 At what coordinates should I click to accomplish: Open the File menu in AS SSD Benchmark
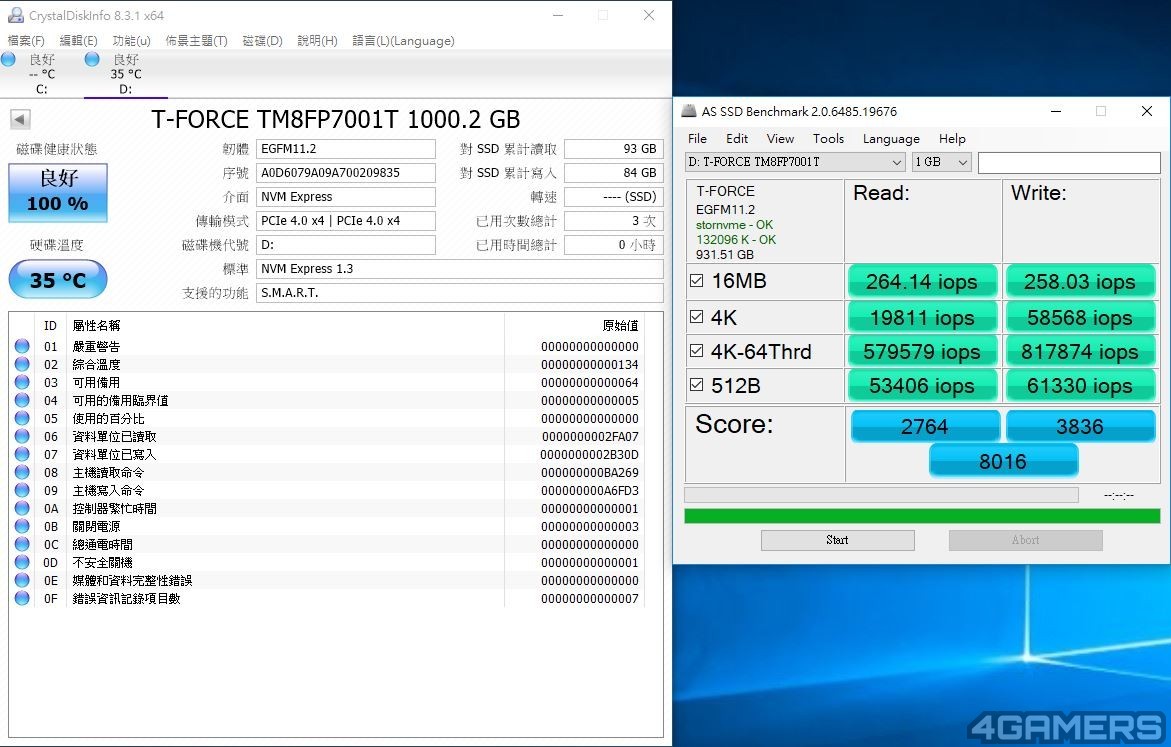(x=698, y=138)
